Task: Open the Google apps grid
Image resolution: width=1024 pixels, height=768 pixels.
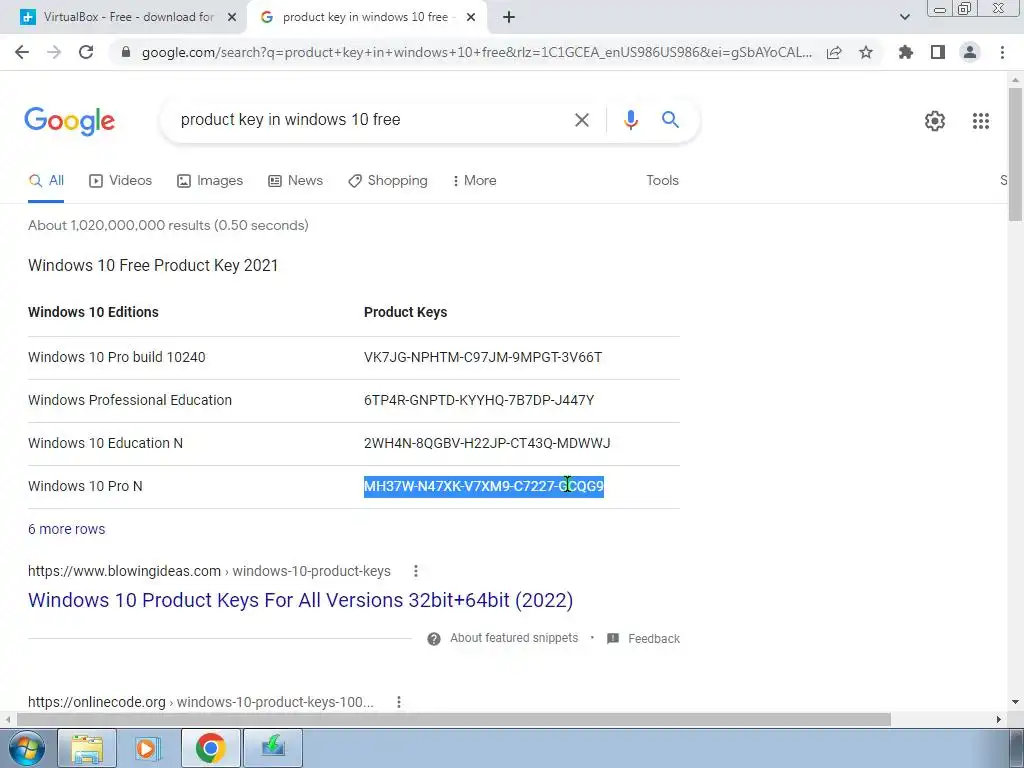Action: click(x=980, y=121)
